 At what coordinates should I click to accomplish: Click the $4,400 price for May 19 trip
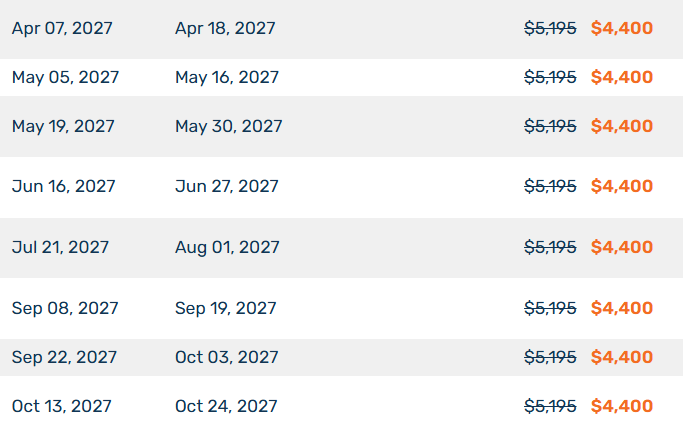click(622, 126)
